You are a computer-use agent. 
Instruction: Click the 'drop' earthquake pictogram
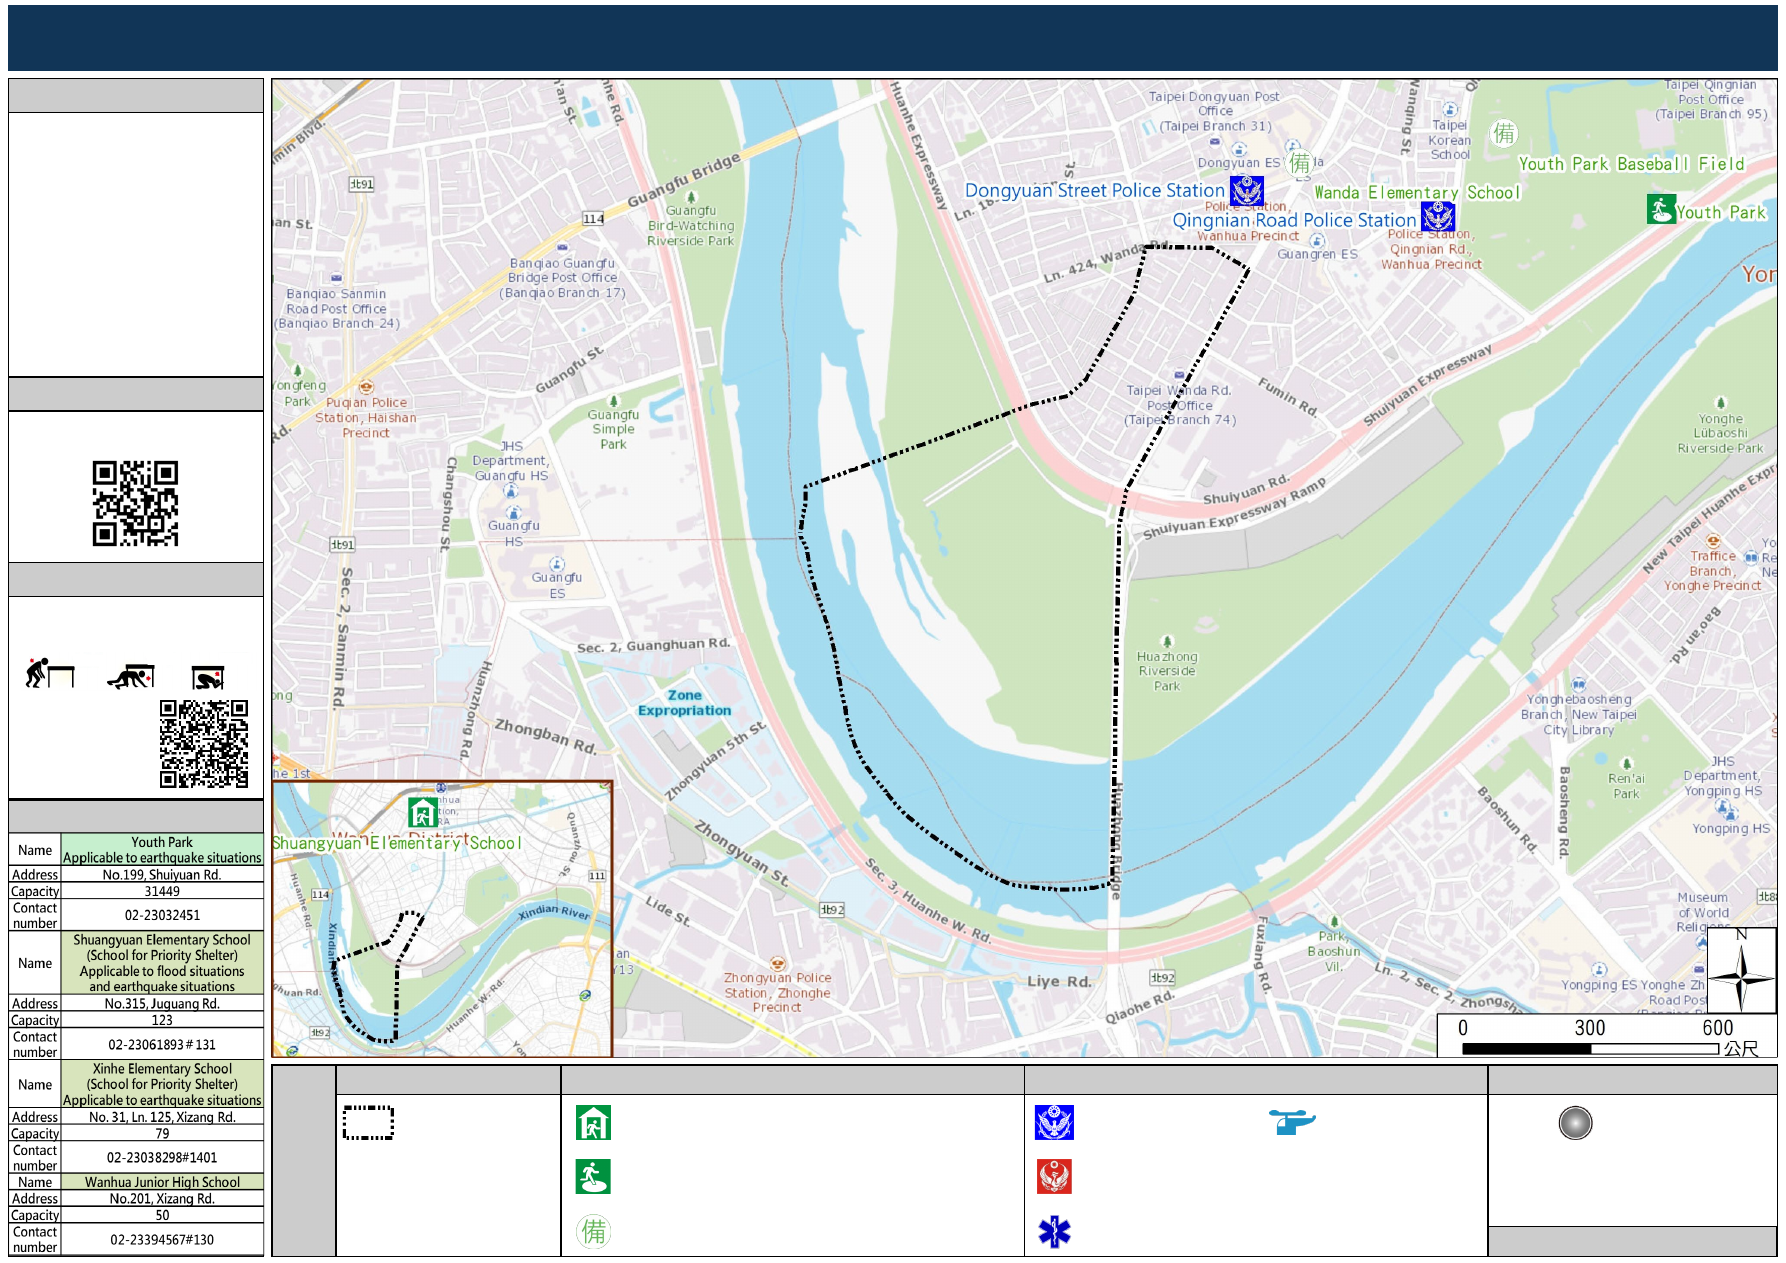[x=50, y=674]
